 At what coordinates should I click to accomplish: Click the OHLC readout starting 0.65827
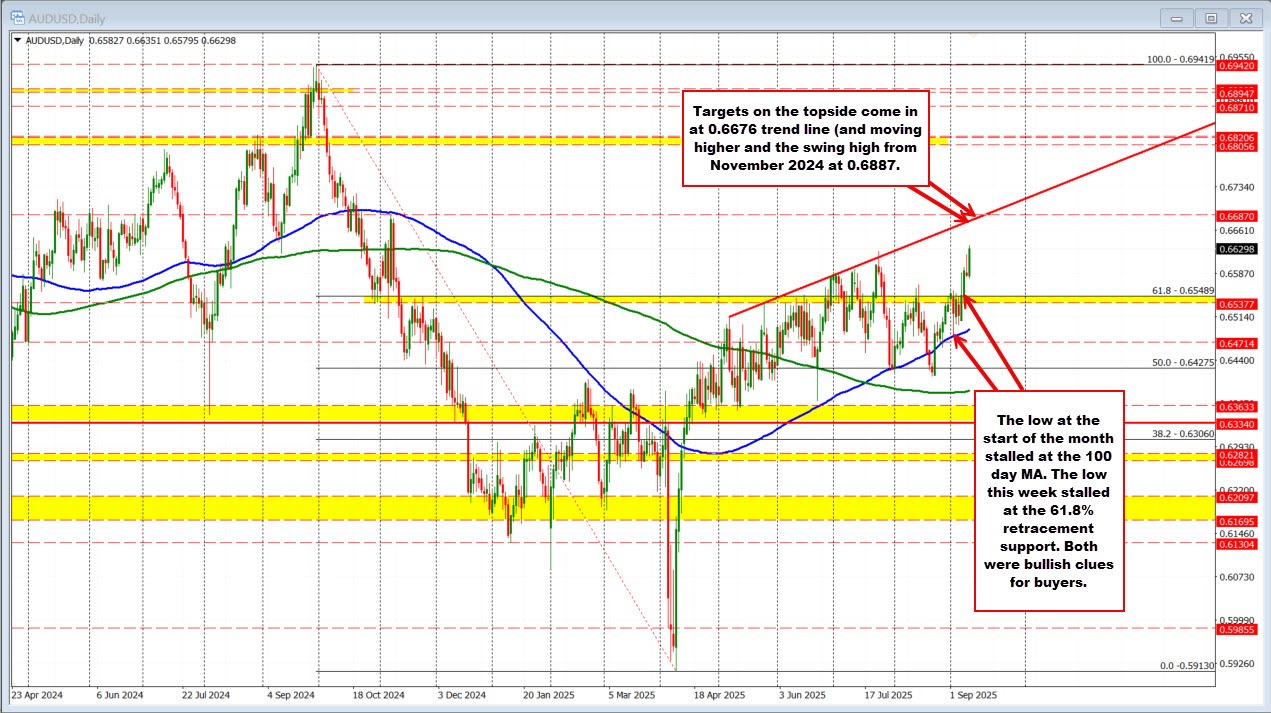[x=165, y=39]
